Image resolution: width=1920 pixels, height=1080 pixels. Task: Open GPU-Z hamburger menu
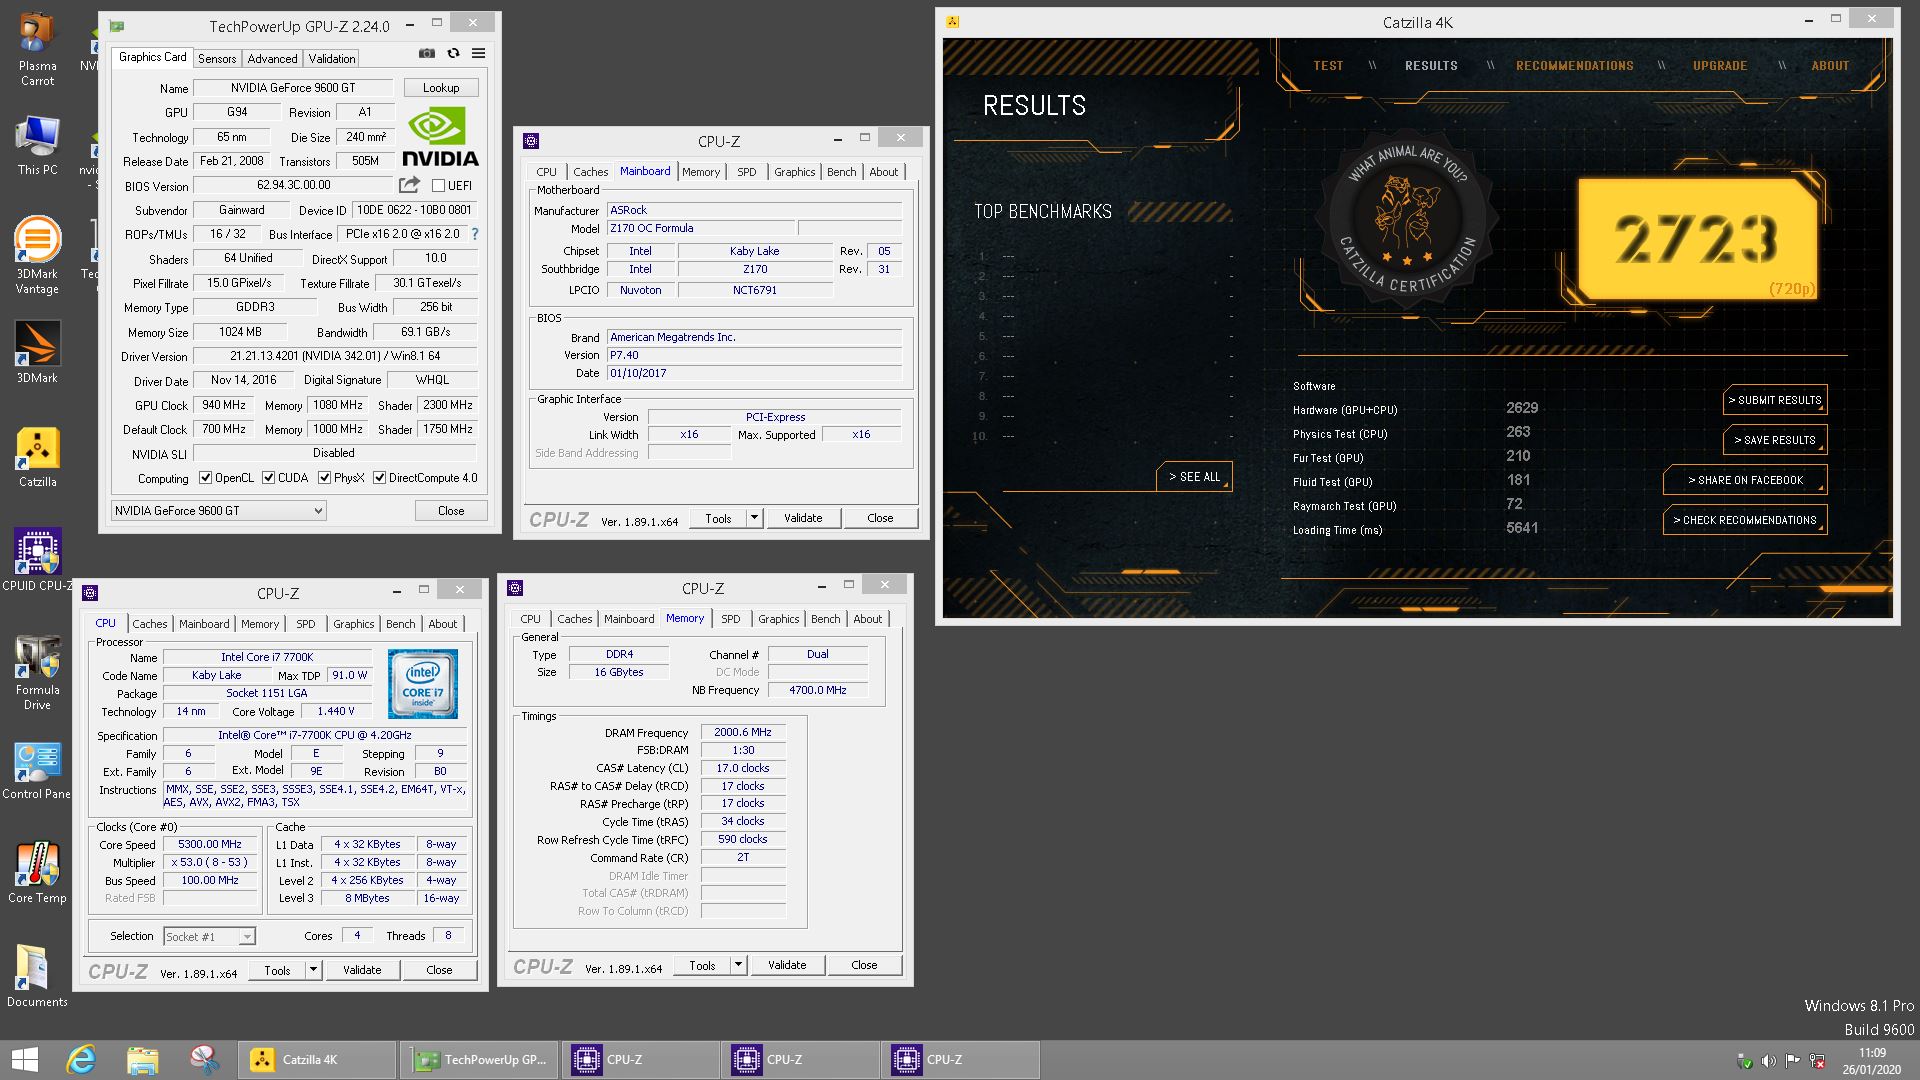pyautogui.click(x=478, y=53)
